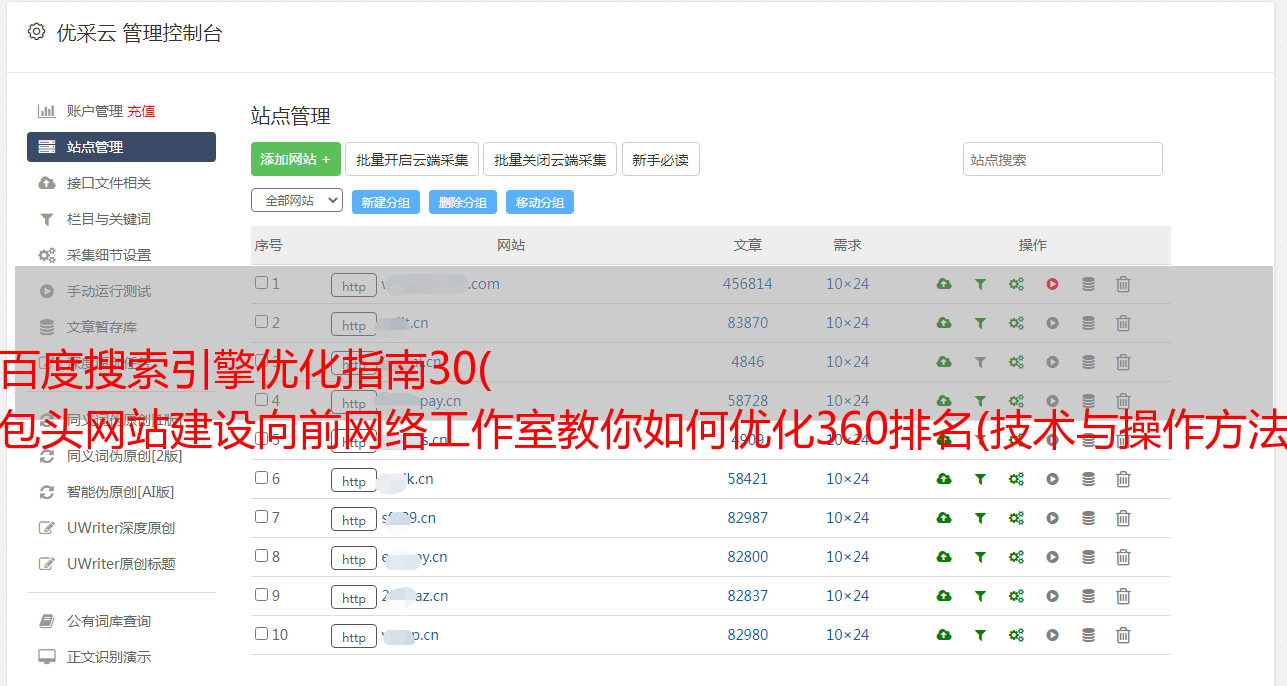
Task: Click the 删除分组 button
Action: pyautogui.click(x=463, y=202)
